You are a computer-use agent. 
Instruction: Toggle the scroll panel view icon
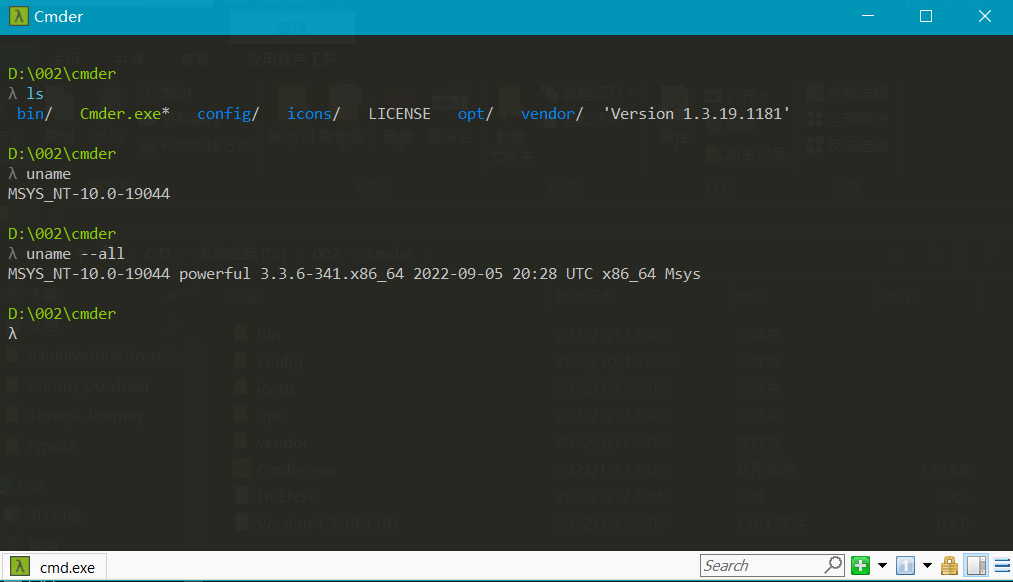[976, 565]
